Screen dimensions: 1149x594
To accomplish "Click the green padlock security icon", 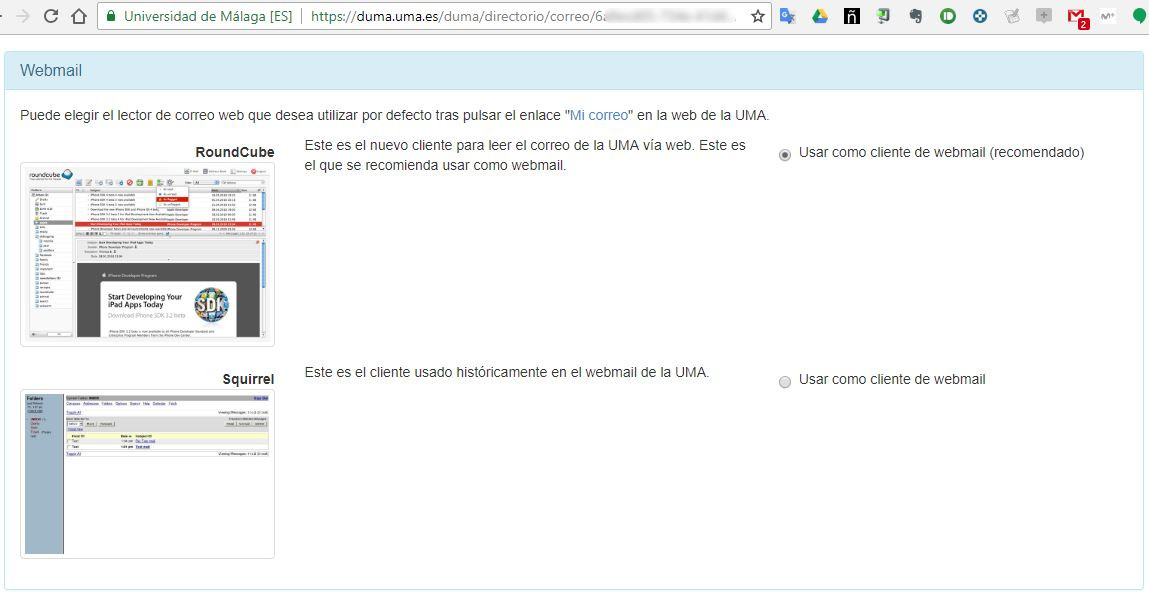I will (111, 17).
